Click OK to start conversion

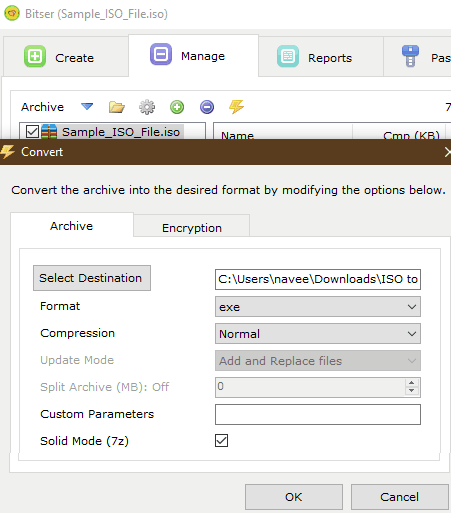coord(294,497)
